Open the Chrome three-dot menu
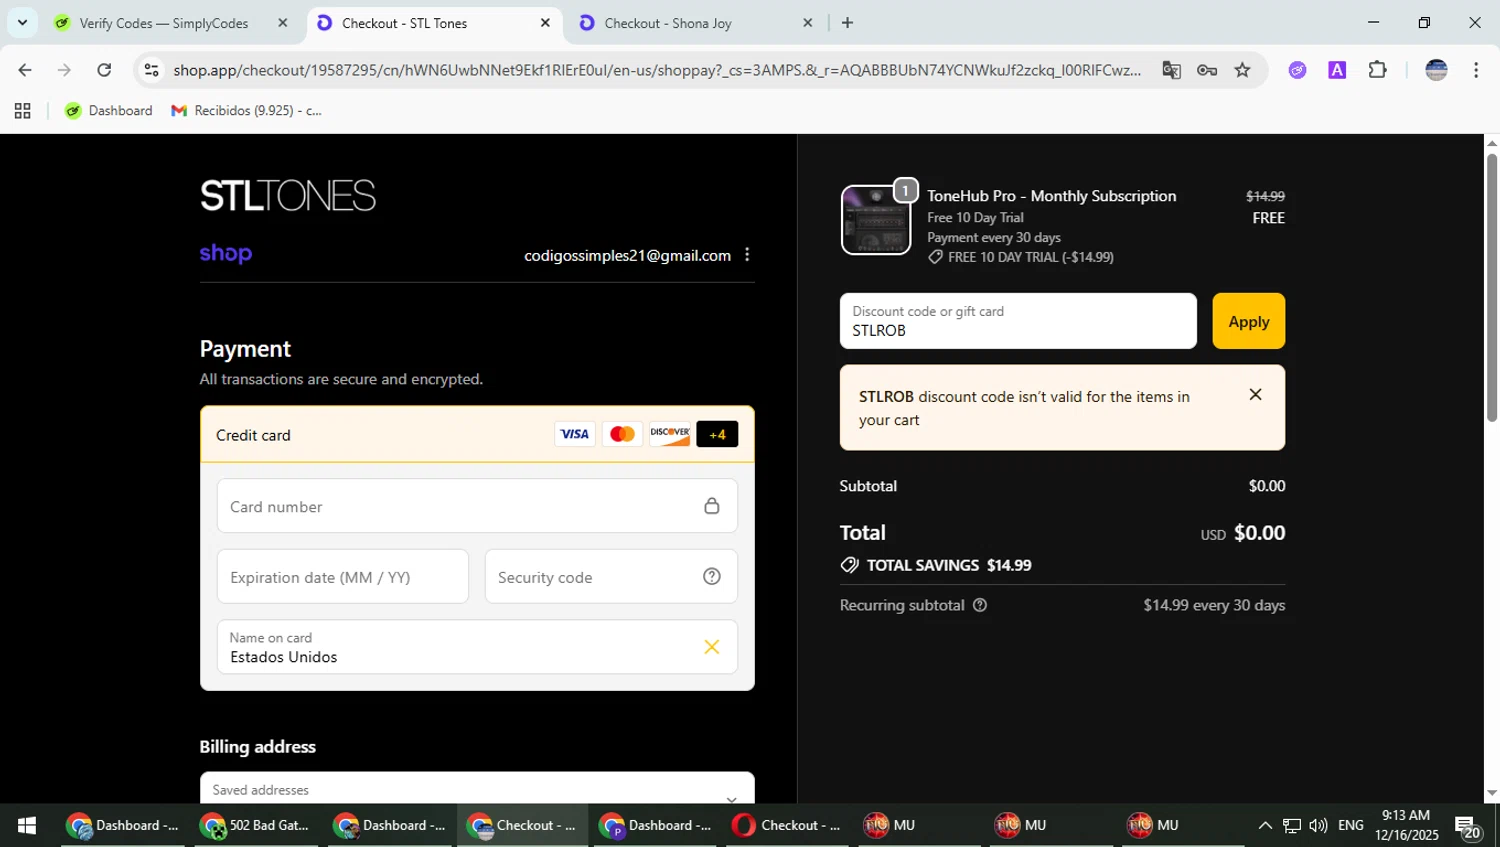 (1476, 70)
